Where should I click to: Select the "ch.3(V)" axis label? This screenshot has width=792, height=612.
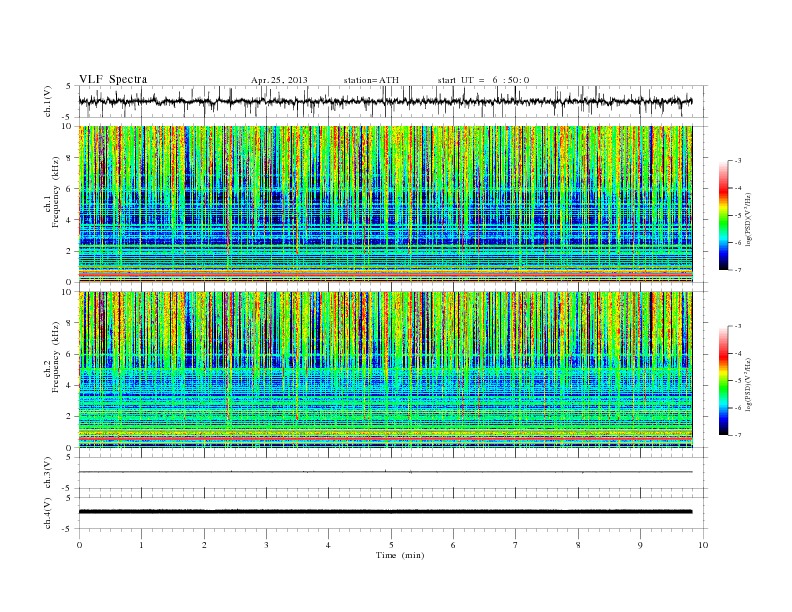pos(48,473)
